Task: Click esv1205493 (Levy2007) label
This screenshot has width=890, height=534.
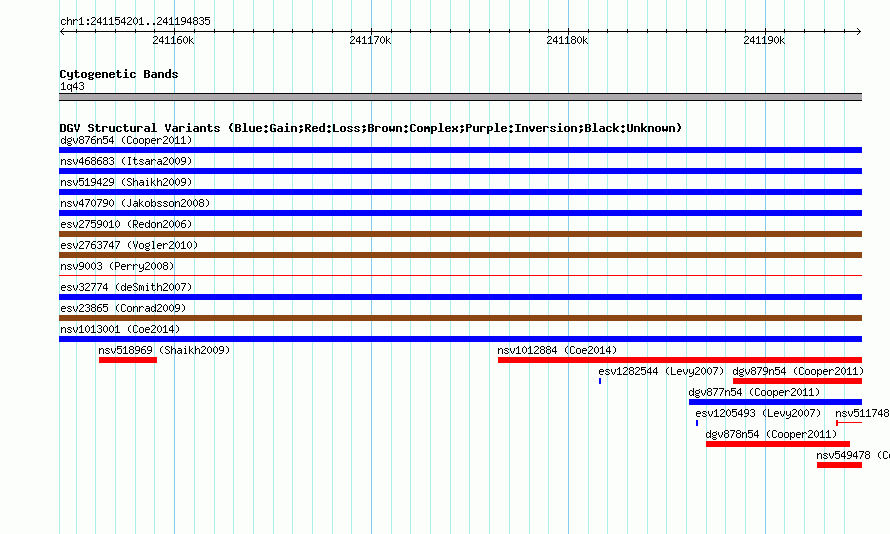Action: pyautogui.click(x=758, y=413)
